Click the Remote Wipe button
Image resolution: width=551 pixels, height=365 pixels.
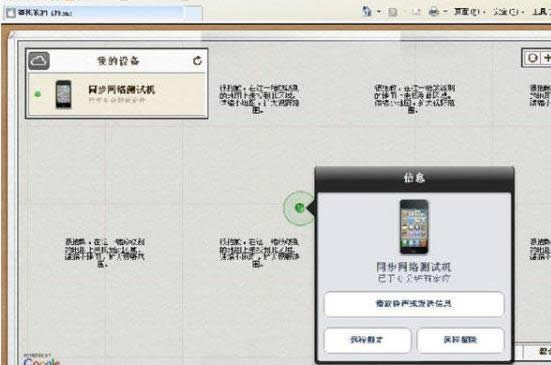[x=460, y=340]
